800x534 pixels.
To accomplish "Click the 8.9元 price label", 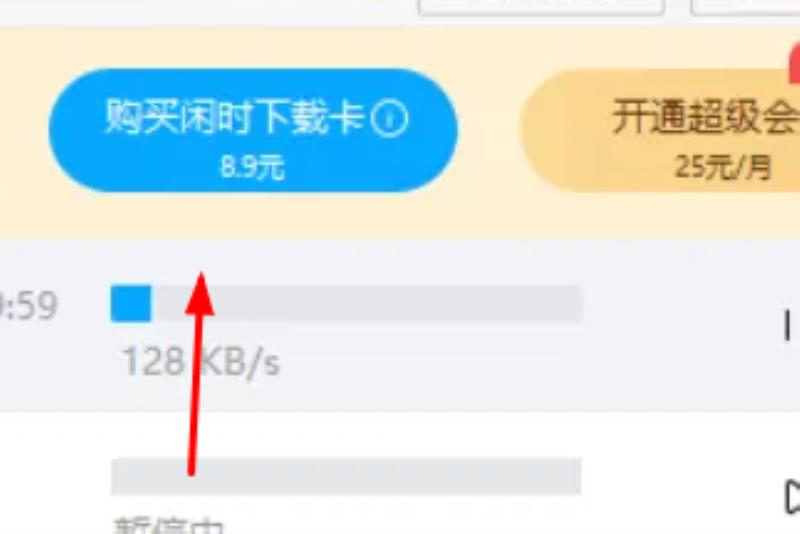I will [x=252, y=167].
